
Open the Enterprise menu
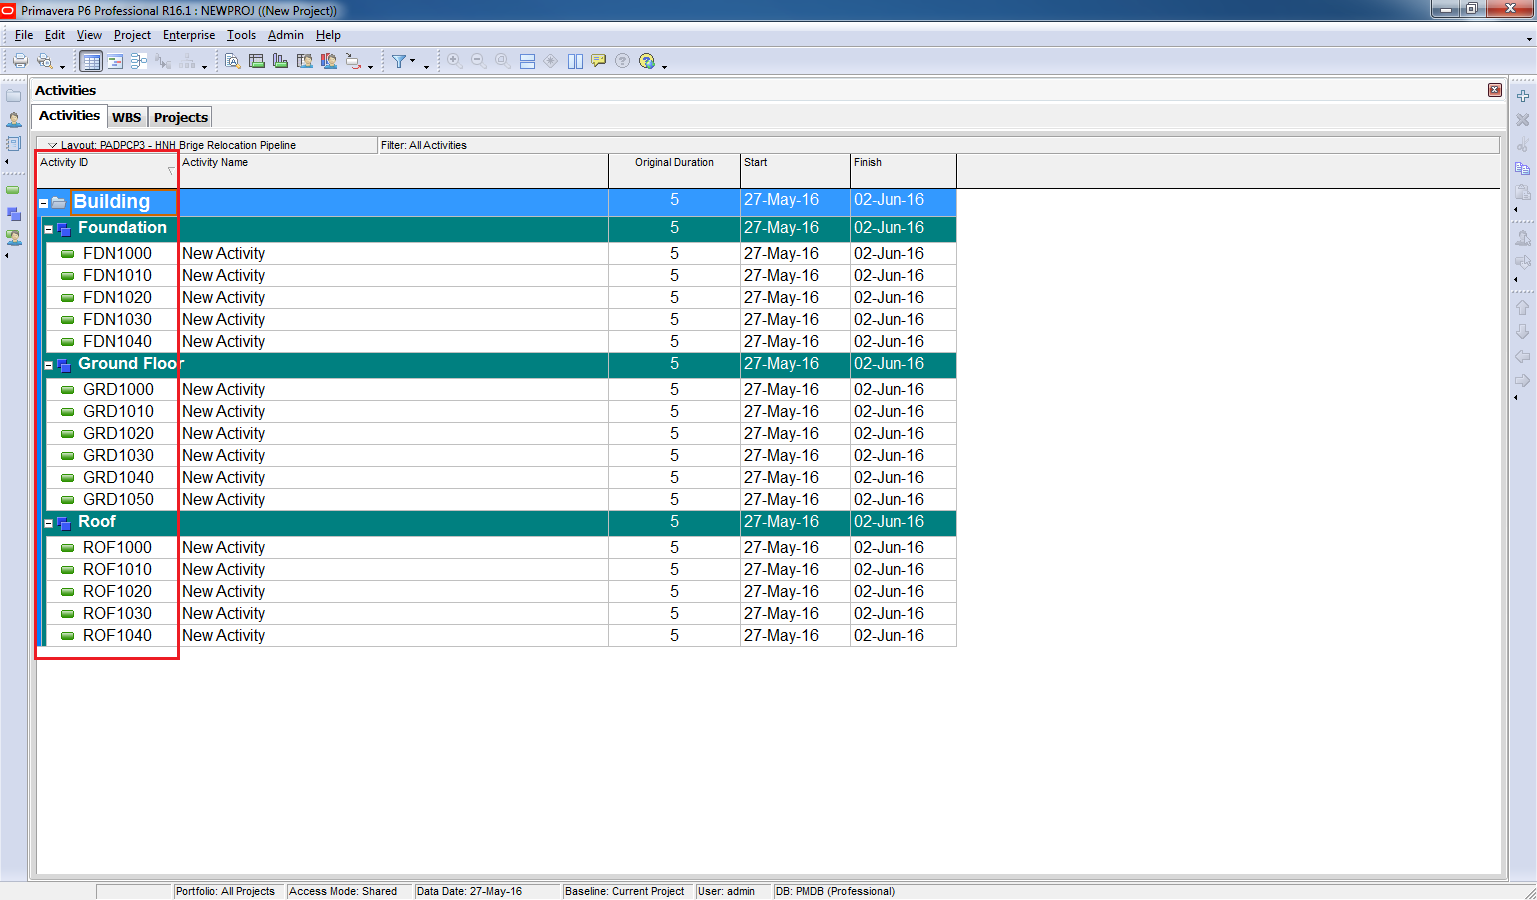point(188,35)
